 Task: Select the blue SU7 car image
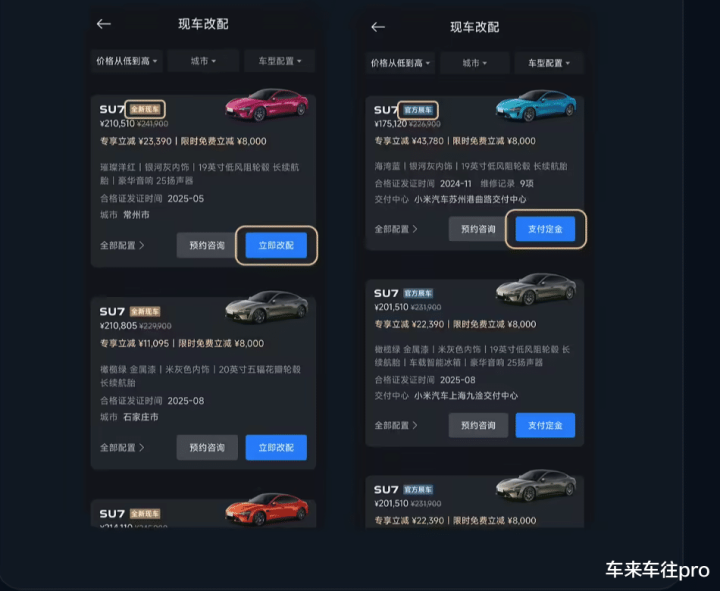(536, 106)
